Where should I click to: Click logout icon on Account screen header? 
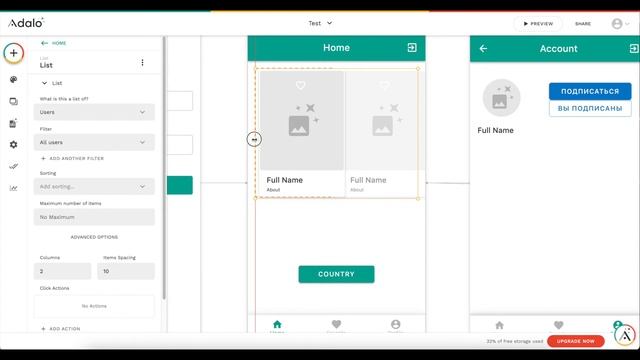coord(634,49)
